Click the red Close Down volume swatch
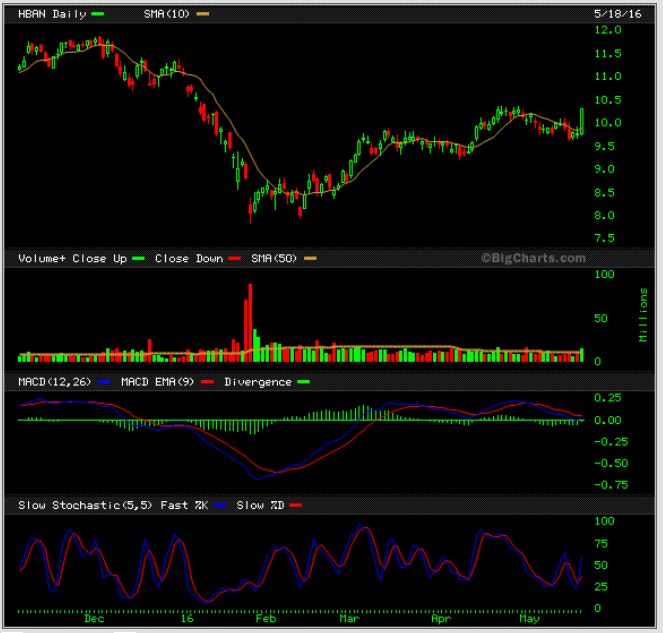Image resolution: width=663 pixels, height=633 pixels. (x=235, y=258)
